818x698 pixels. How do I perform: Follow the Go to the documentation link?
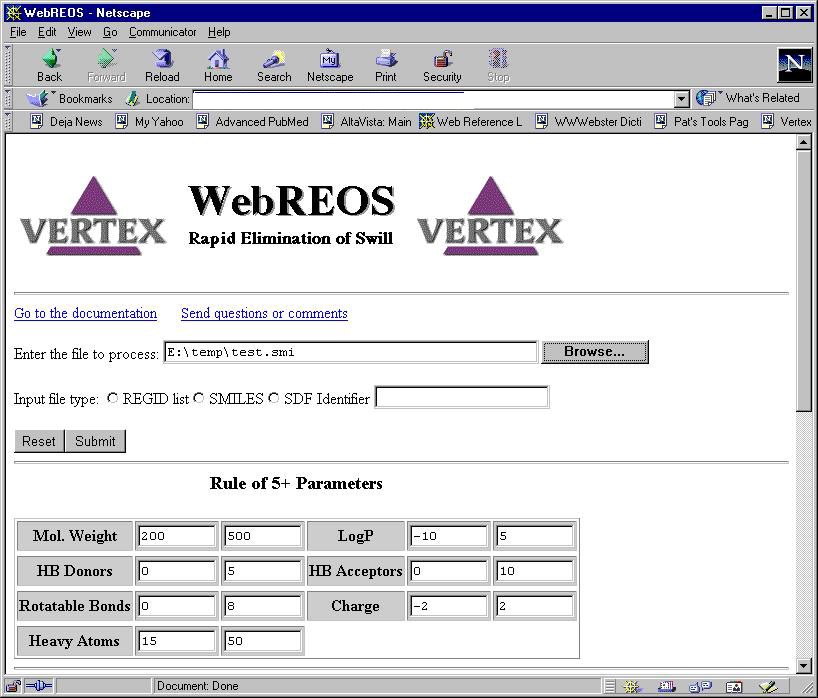coord(86,313)
